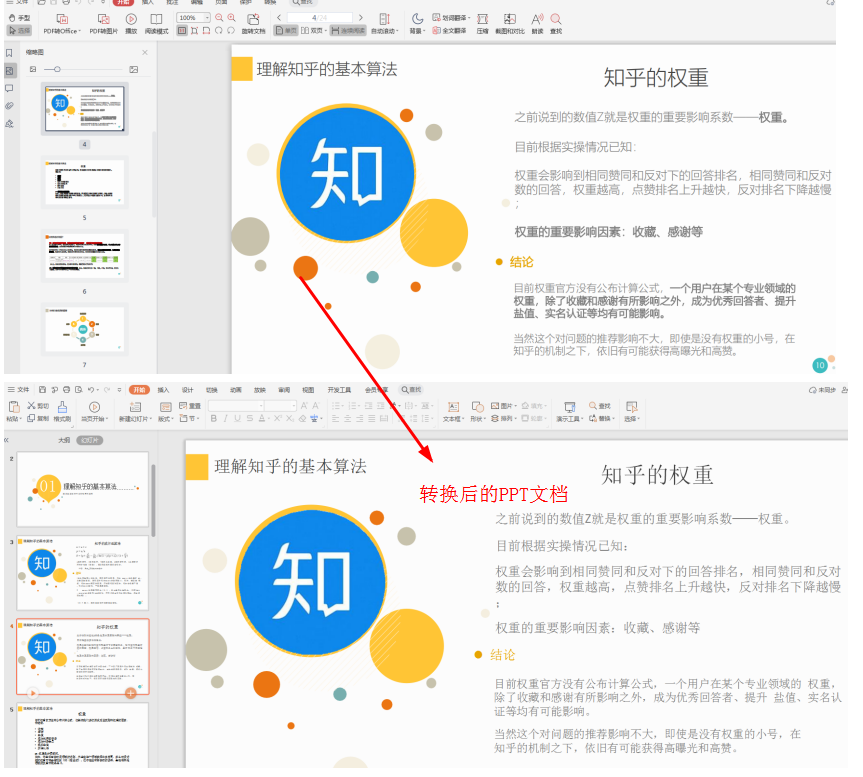Click Cut button in PPT ribbon
The image size is (863, 777).
(x=39, y=406)
